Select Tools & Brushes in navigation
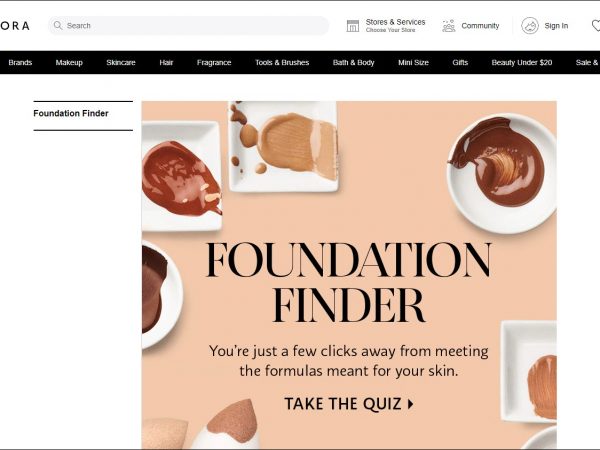The height and width of the screenshot is (450, 600). click(x=282, y=62)
